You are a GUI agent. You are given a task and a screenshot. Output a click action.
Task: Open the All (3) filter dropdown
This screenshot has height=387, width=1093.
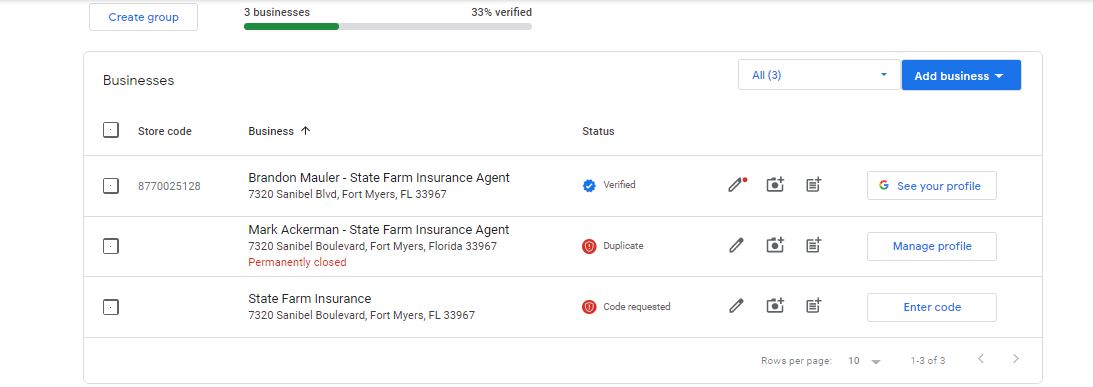(x=819, y=75)
